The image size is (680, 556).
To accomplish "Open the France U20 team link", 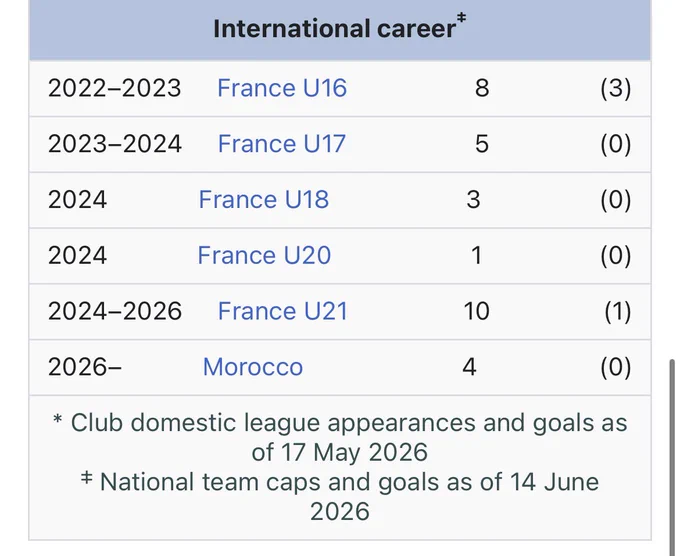I will click(264, 255).
